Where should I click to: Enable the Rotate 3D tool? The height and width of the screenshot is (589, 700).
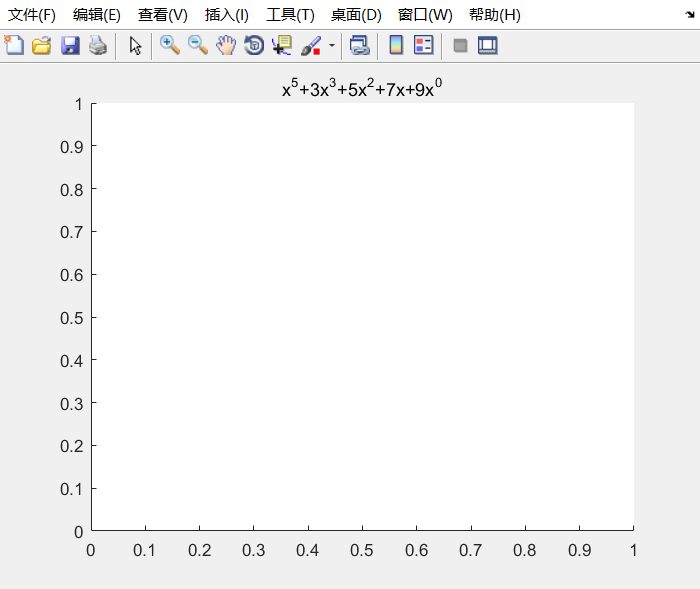tap(254, 46)
